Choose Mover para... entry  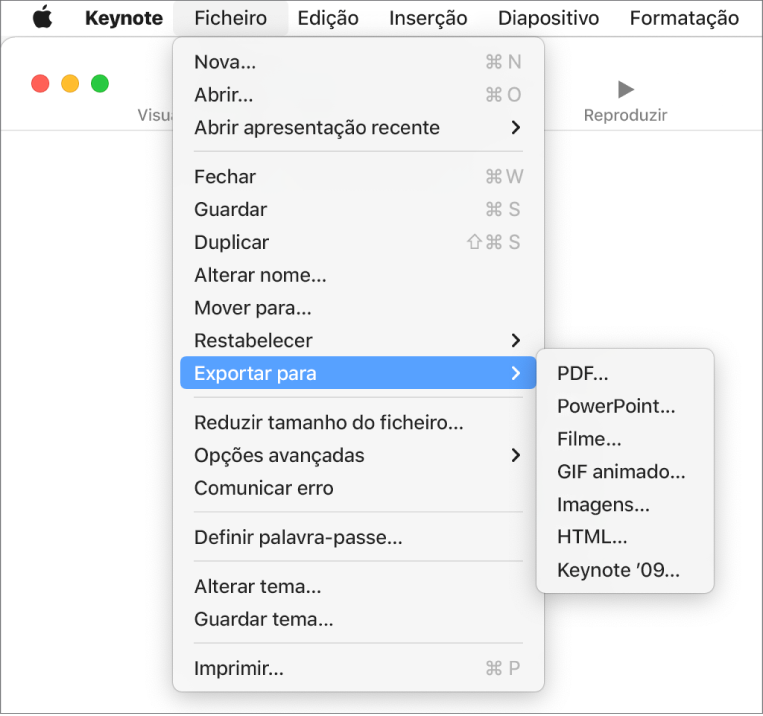coord(358,308)
